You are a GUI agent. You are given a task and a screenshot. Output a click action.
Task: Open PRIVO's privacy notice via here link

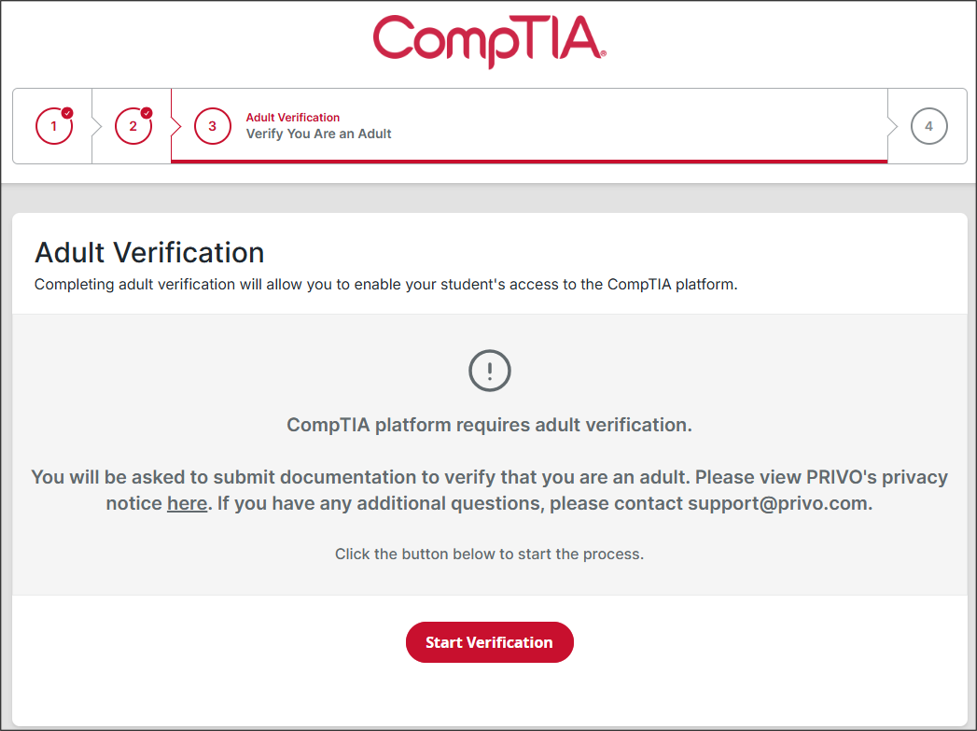(x=187, y=503)
